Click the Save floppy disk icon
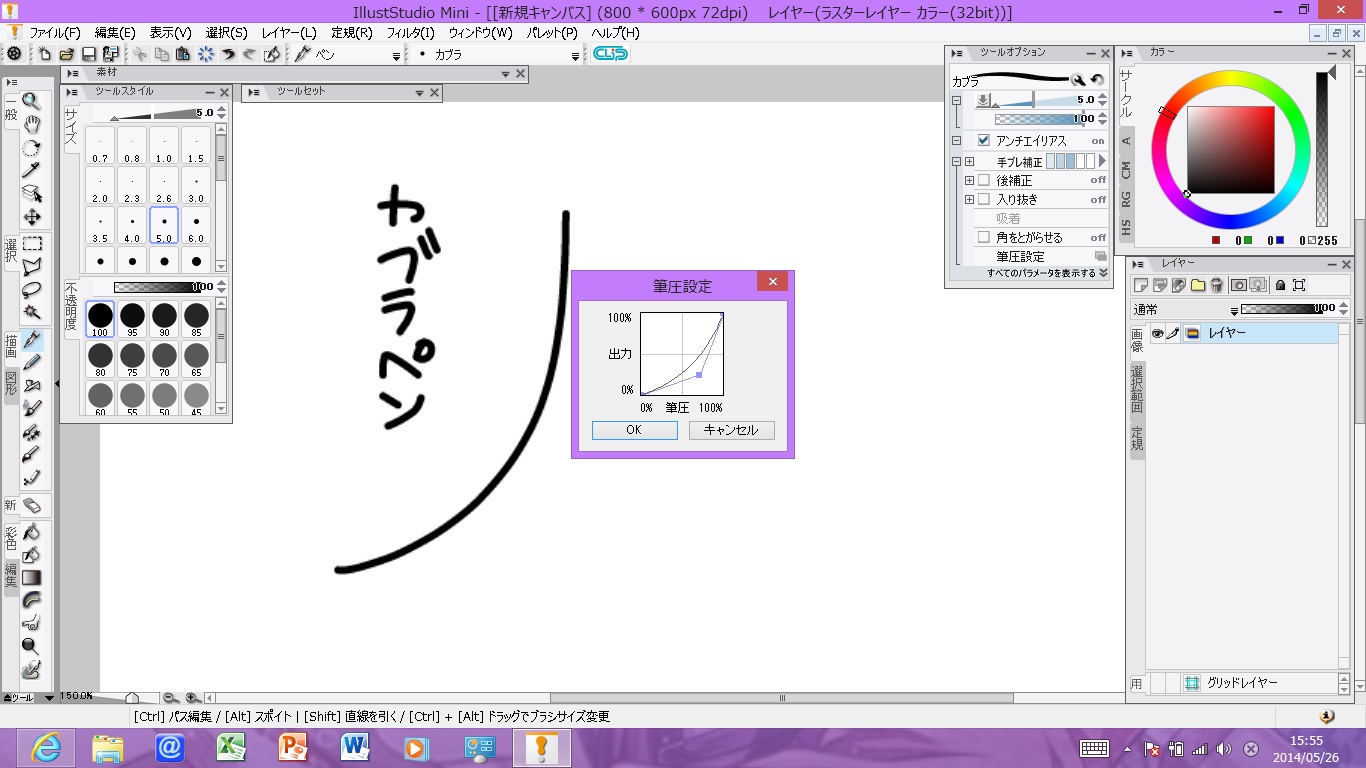Screen dimensions: 1366x768 (x=88, y=54)
